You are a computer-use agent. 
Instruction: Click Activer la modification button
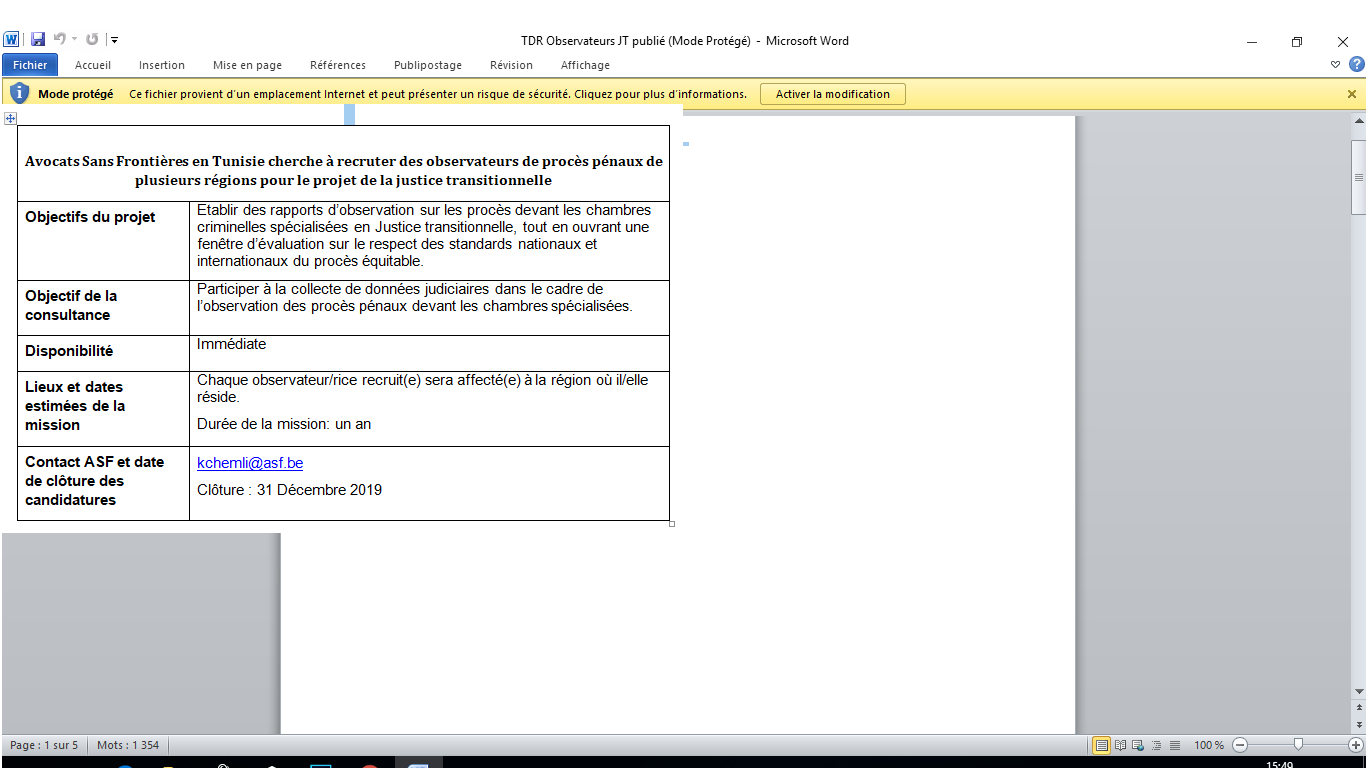(832, 94)
